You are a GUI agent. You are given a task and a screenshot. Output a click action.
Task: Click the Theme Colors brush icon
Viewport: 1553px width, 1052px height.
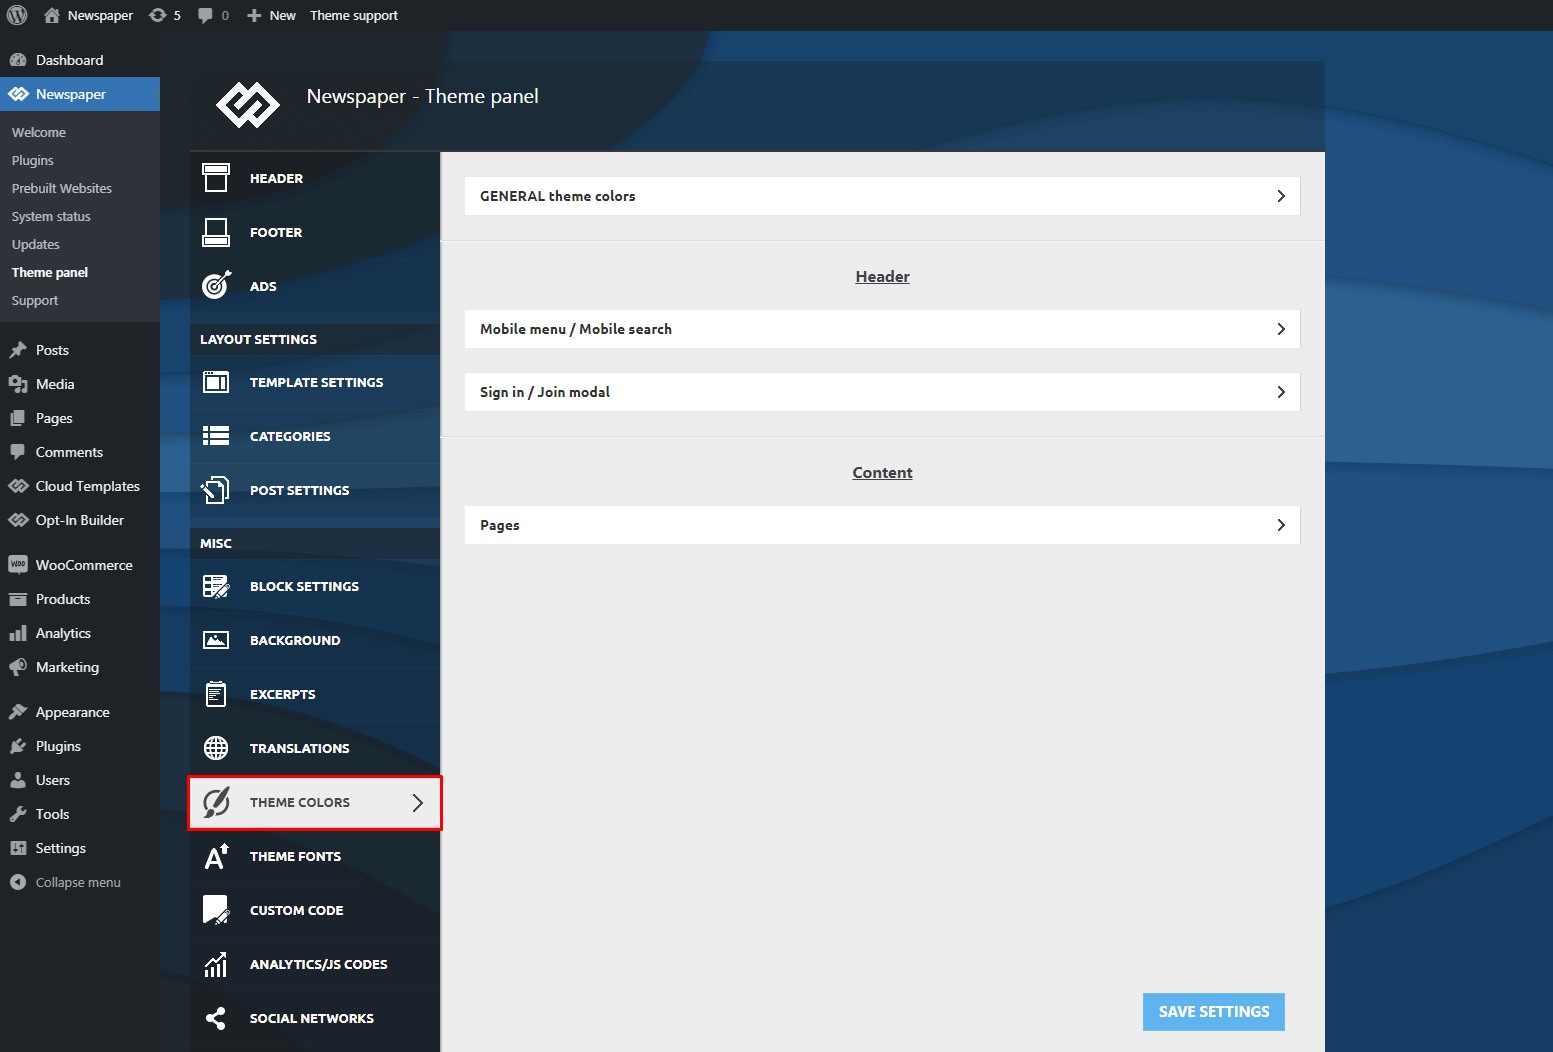(x=216, y=802)
